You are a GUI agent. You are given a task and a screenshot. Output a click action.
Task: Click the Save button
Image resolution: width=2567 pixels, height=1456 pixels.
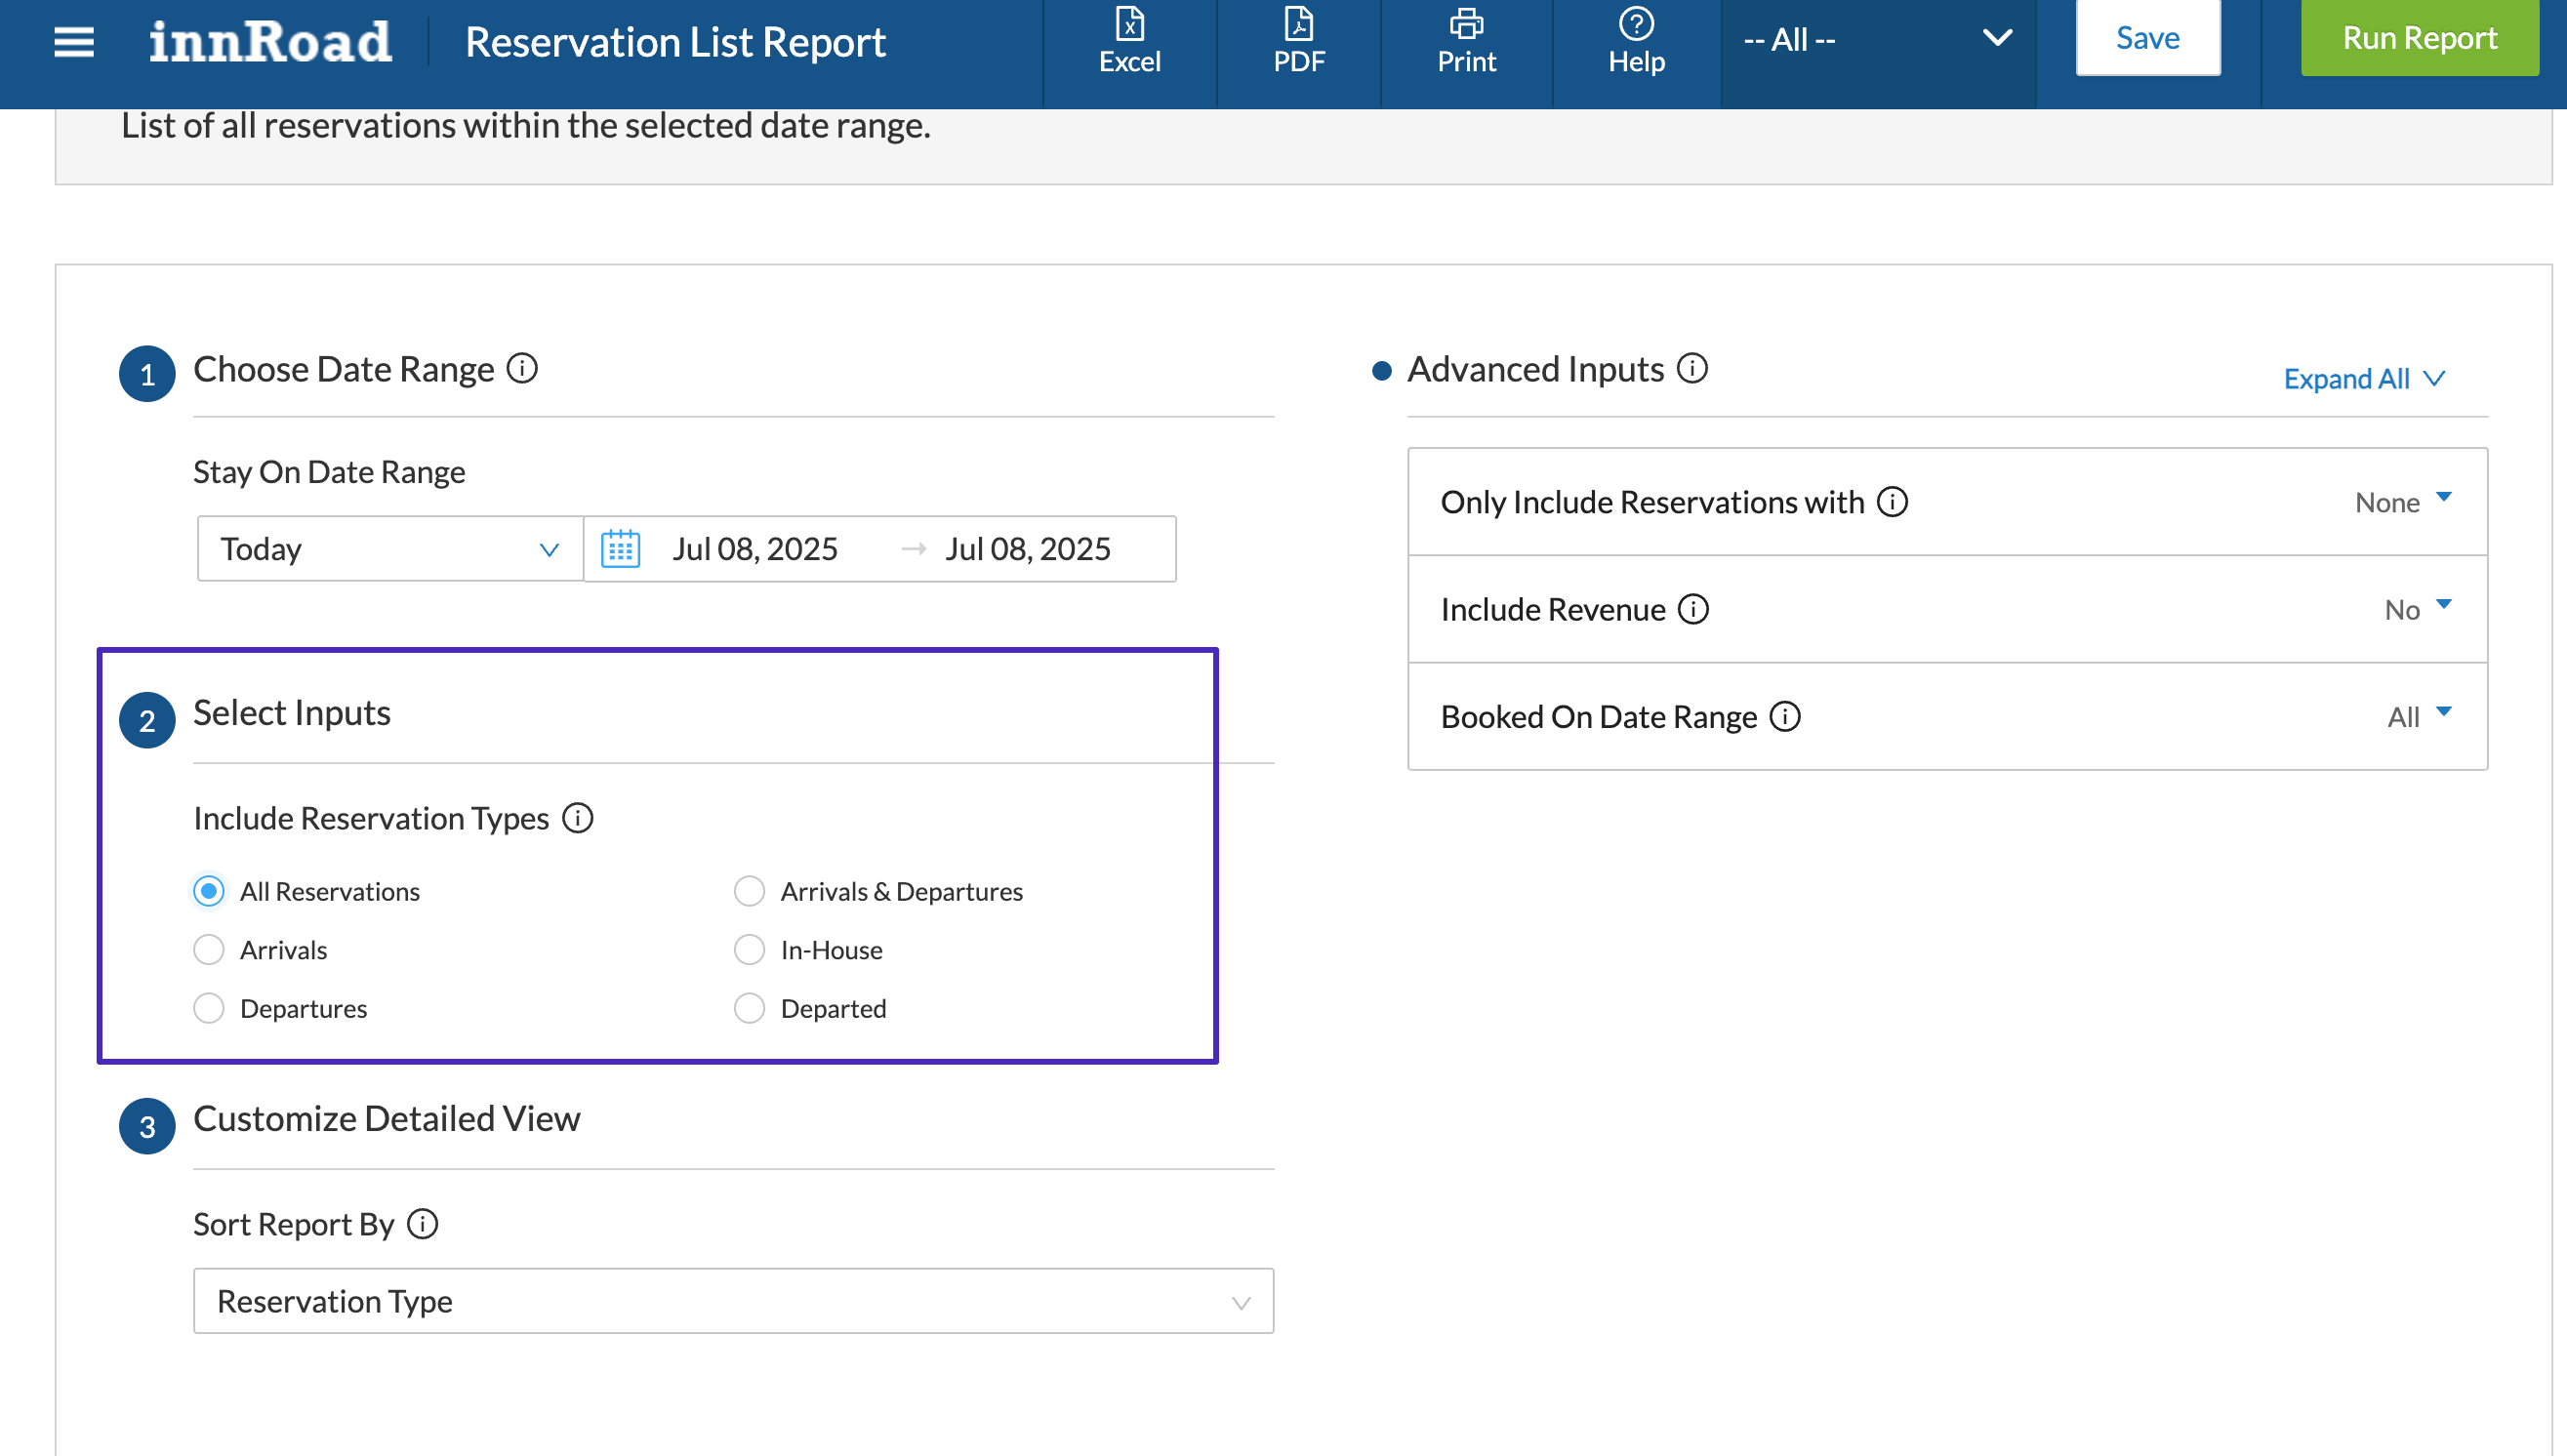[x=2147, y=38]
